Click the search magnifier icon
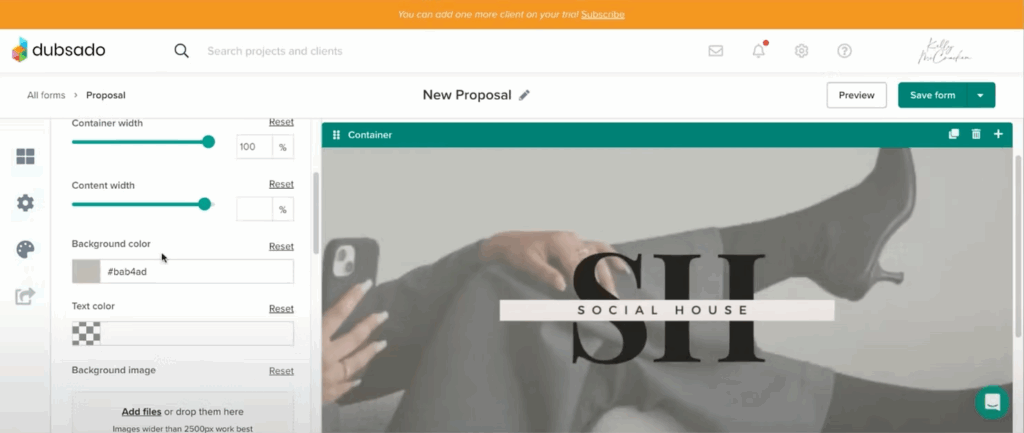Screen dimensions: 1024x433 click(x=182, y=51)
